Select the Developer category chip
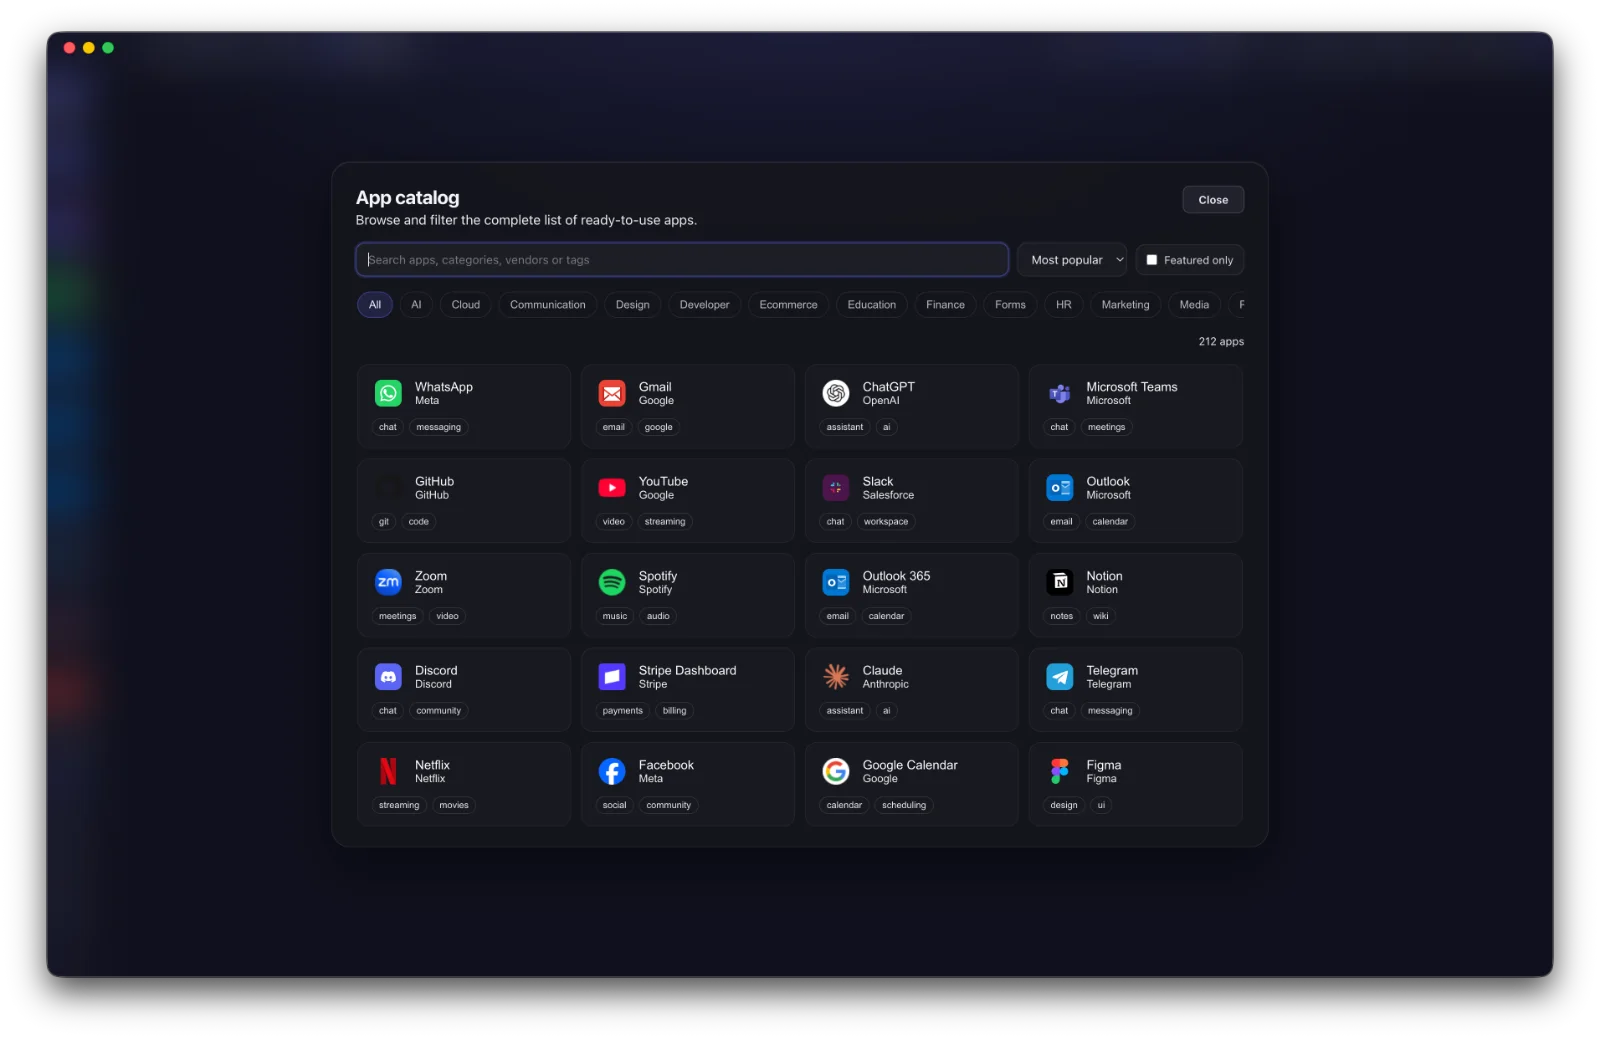The image size is (1600, 1039). pos(704,305)
